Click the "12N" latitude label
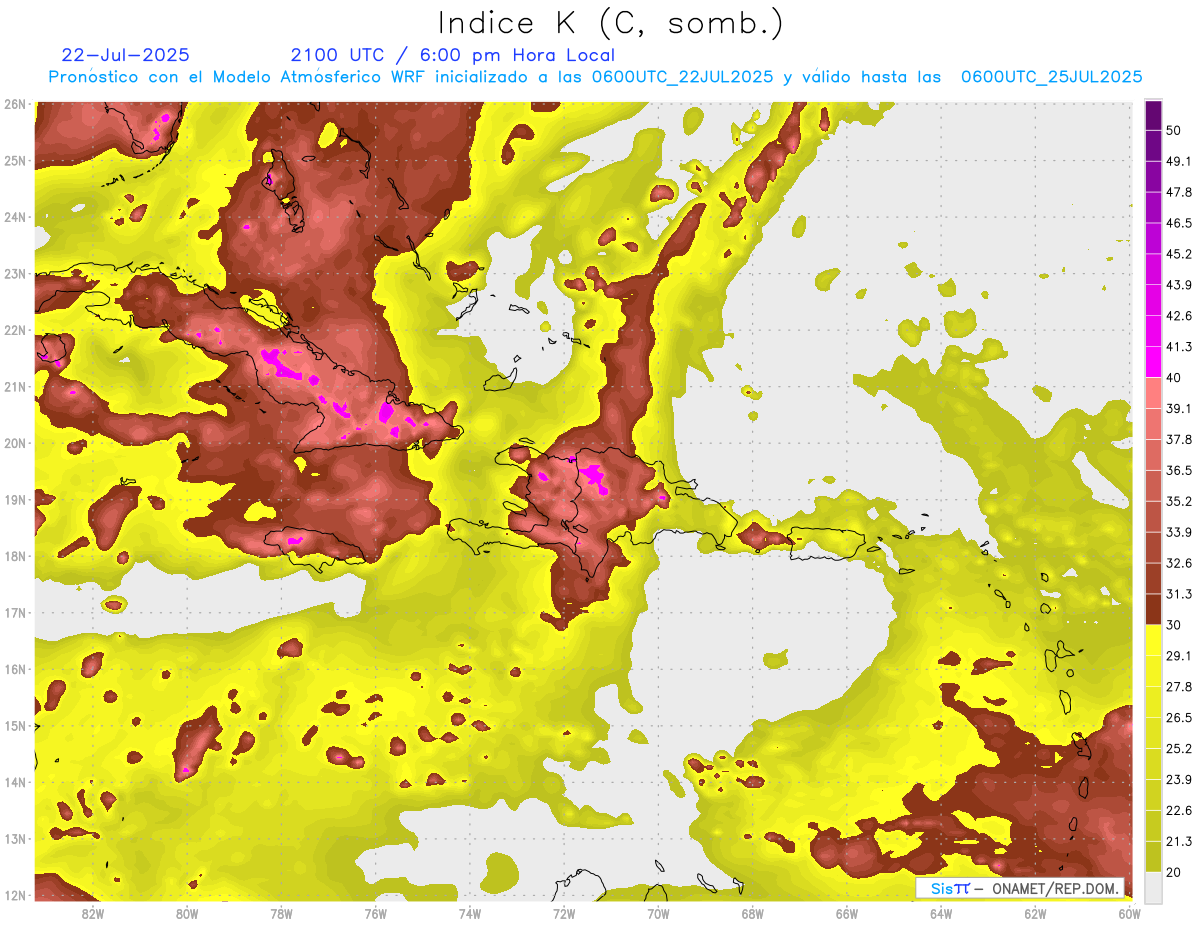 coord(16,896)
